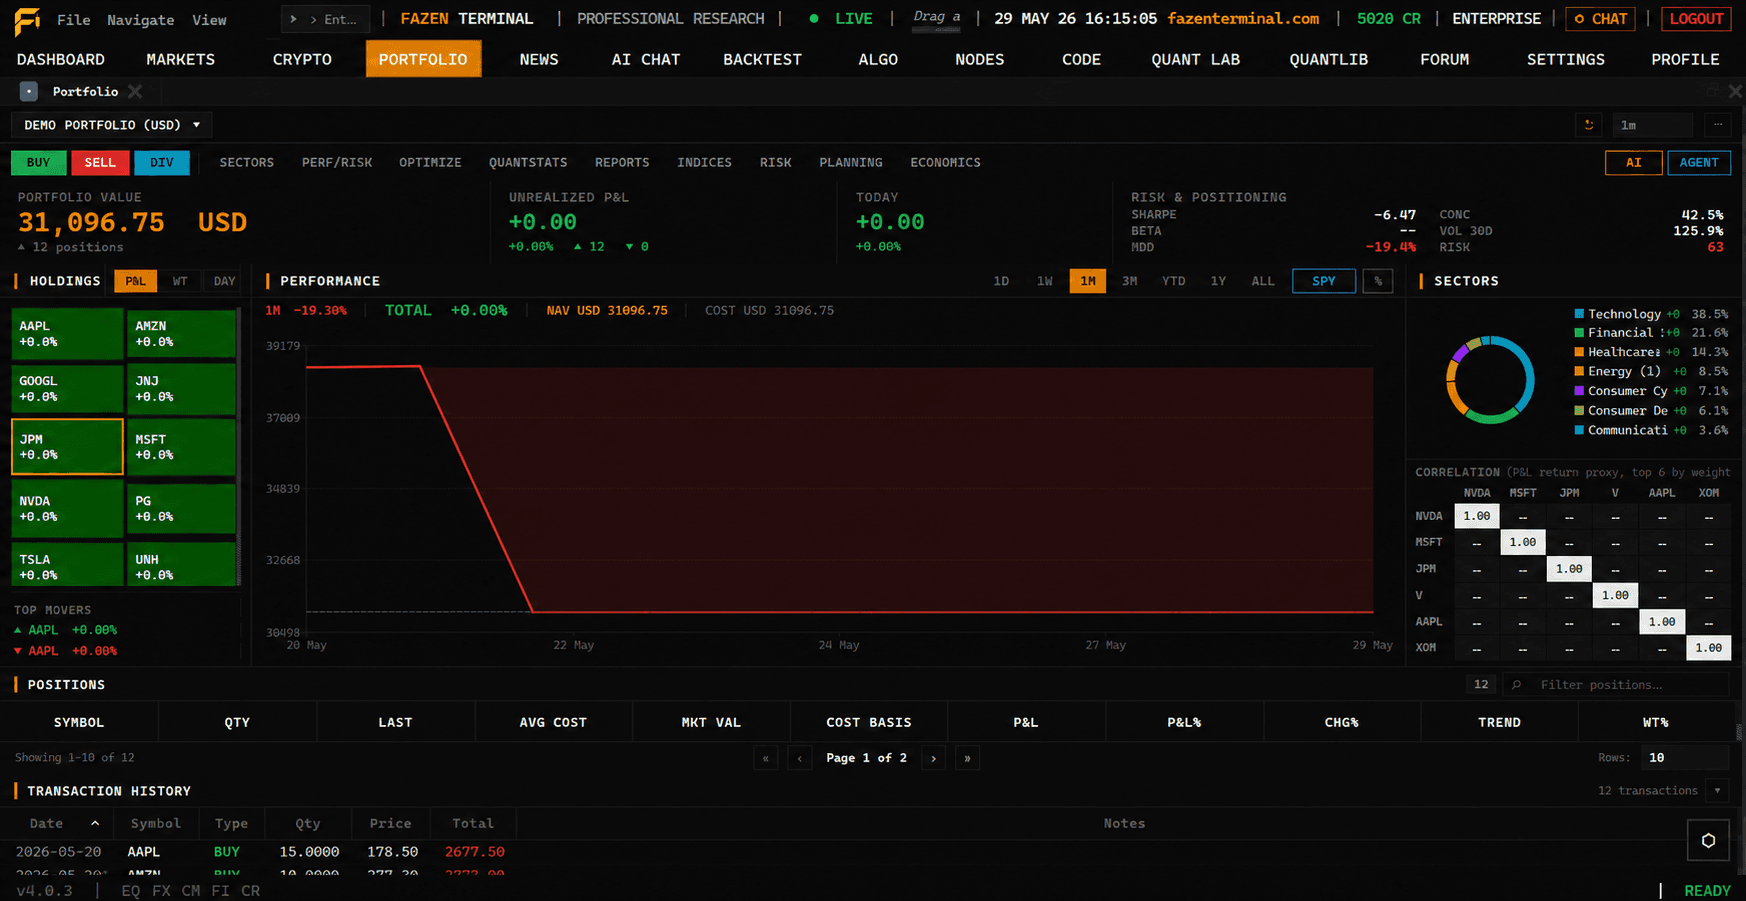
Task: Click the AGENT button
Action: point(1699,163)
